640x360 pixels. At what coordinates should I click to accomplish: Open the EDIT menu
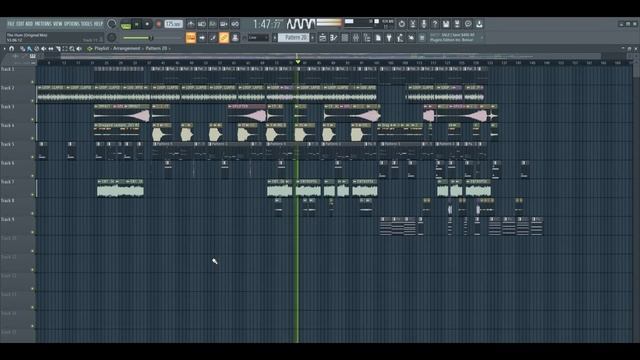coord(20,24)
